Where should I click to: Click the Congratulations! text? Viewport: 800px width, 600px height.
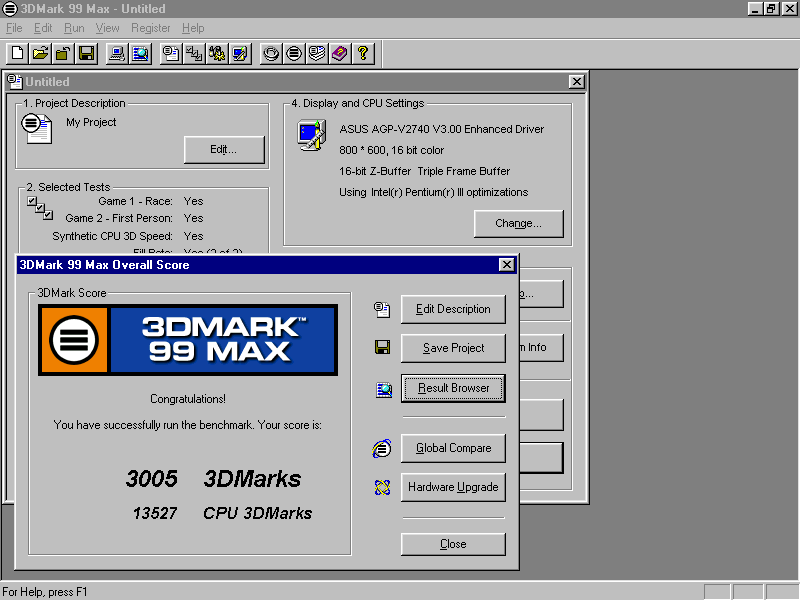(x=188, y=399)
